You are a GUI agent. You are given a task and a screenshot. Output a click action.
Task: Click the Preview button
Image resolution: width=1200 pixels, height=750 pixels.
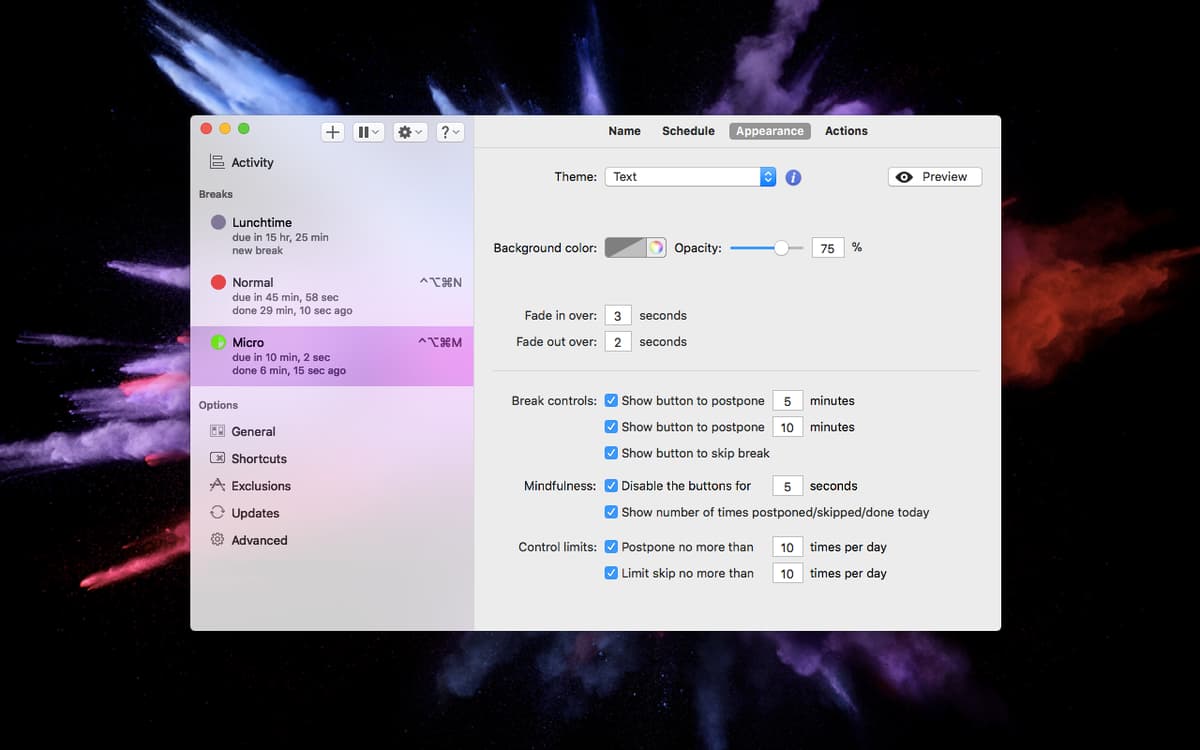pyautogui.click(x=934, y=177)
